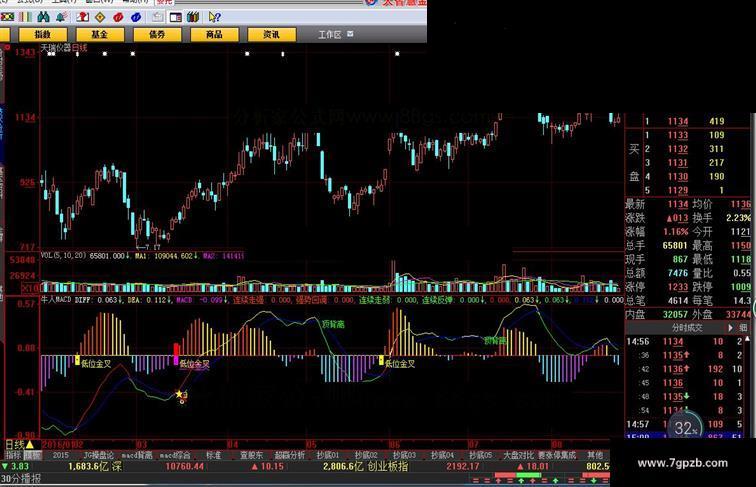The width and height of the screenshot is (756, 487).
Task: Select the 抄底05 indicator tab
Action: coord(480,455)
